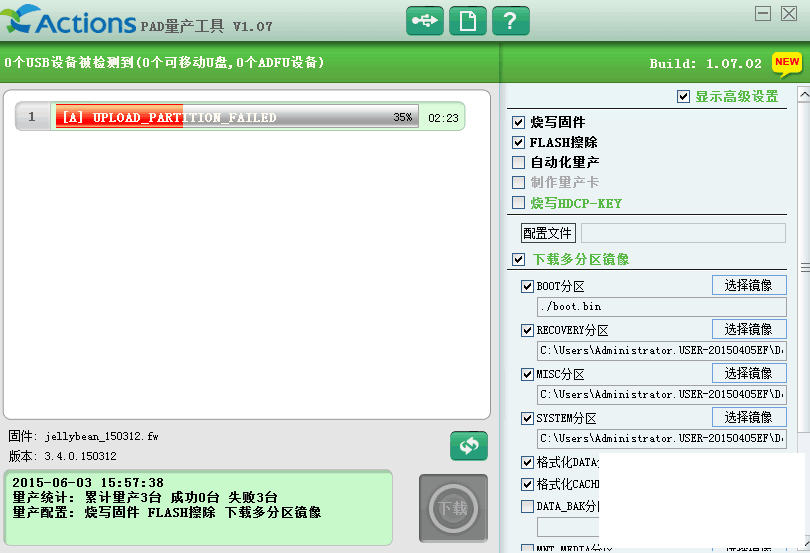Click version text 3.4.0.150312

(80, 456)
